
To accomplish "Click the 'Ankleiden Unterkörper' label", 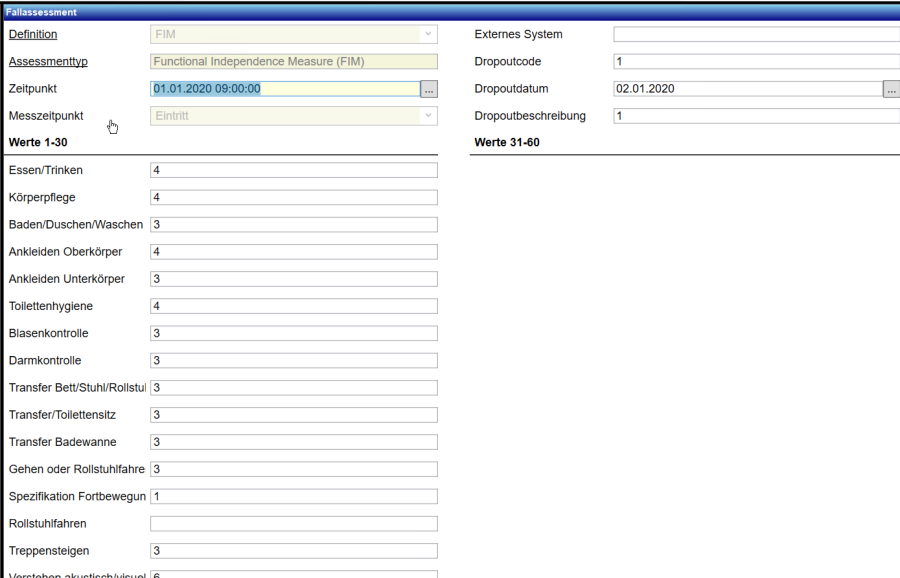I will point(67,279).
